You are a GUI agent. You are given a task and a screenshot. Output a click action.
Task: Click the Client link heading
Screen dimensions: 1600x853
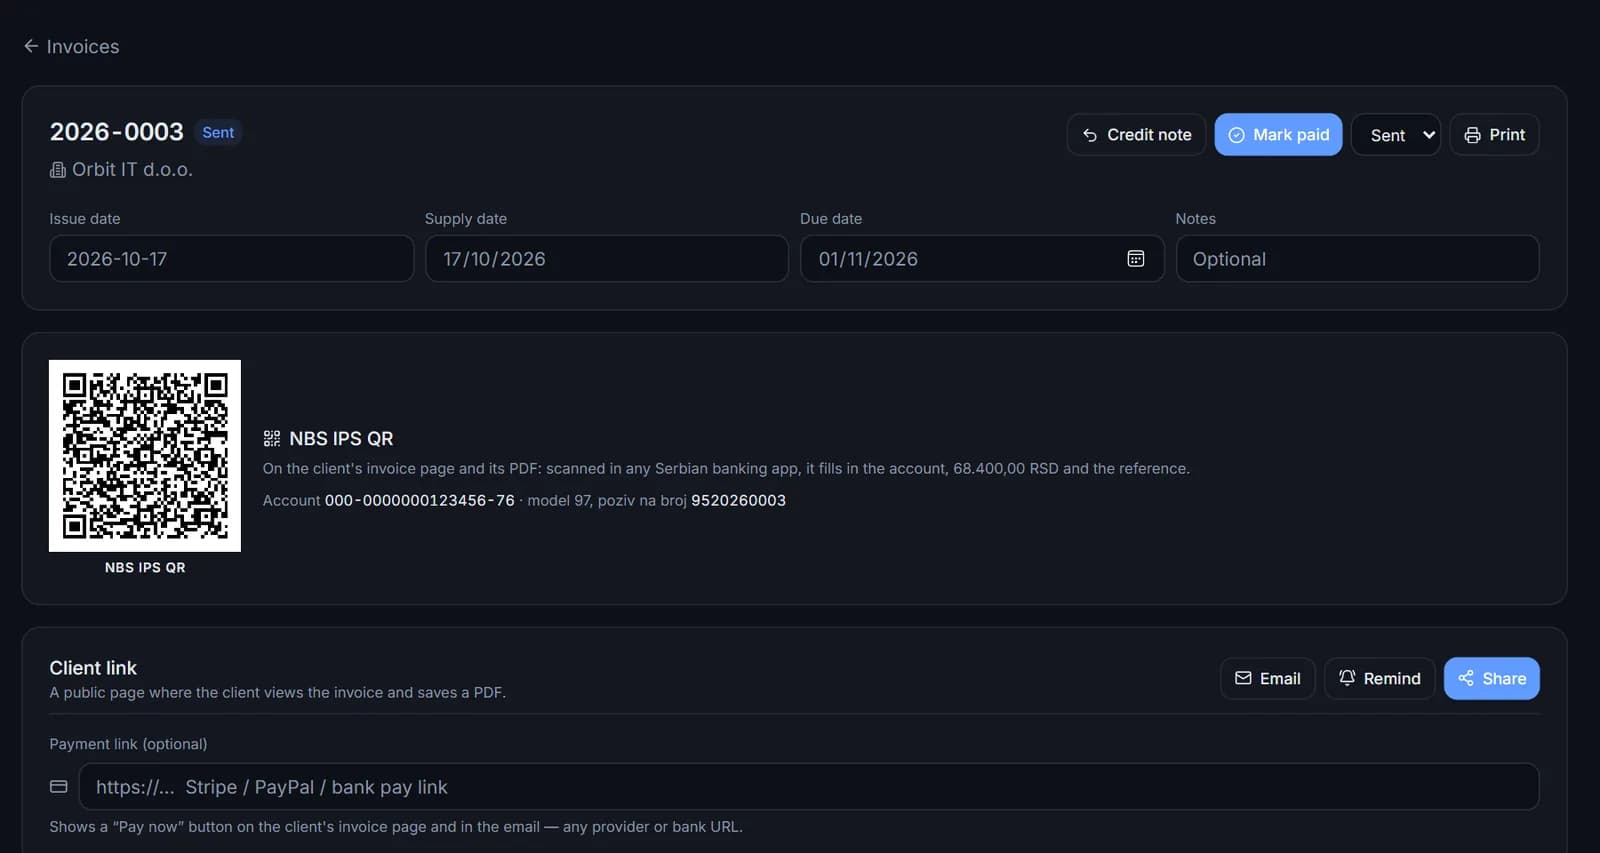point(93,668)
